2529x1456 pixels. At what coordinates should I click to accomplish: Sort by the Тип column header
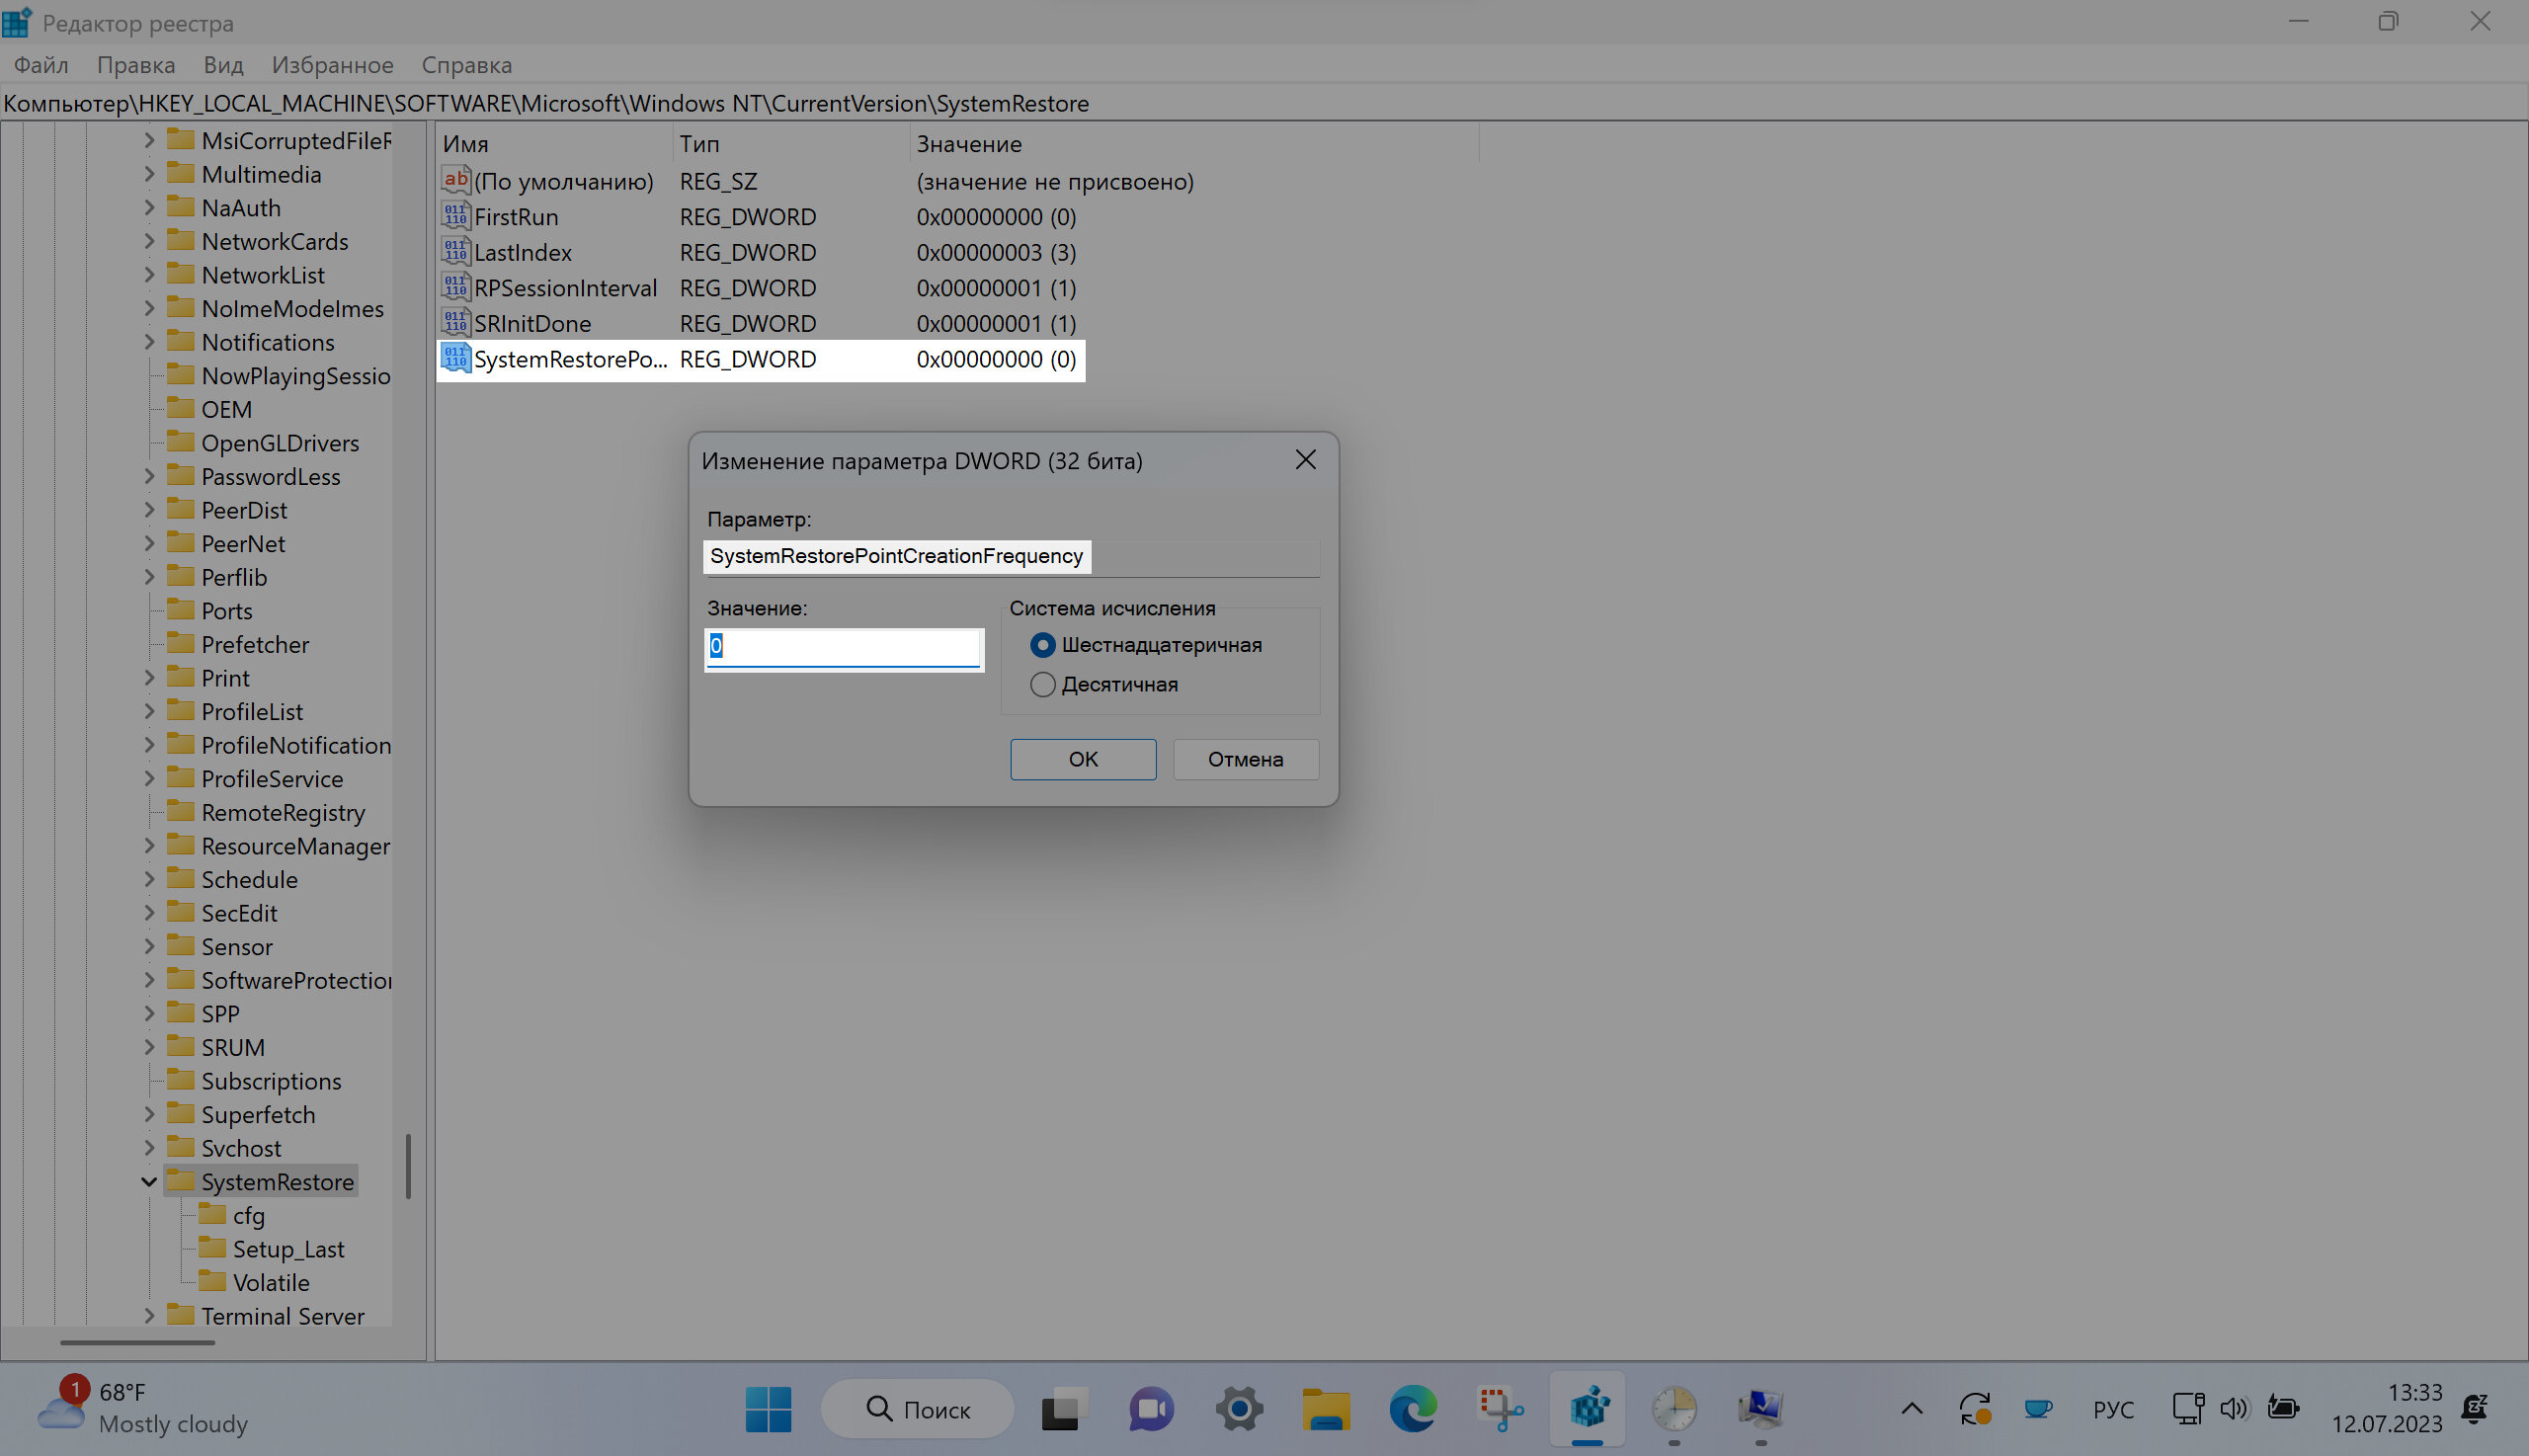(x=791, y=143)
